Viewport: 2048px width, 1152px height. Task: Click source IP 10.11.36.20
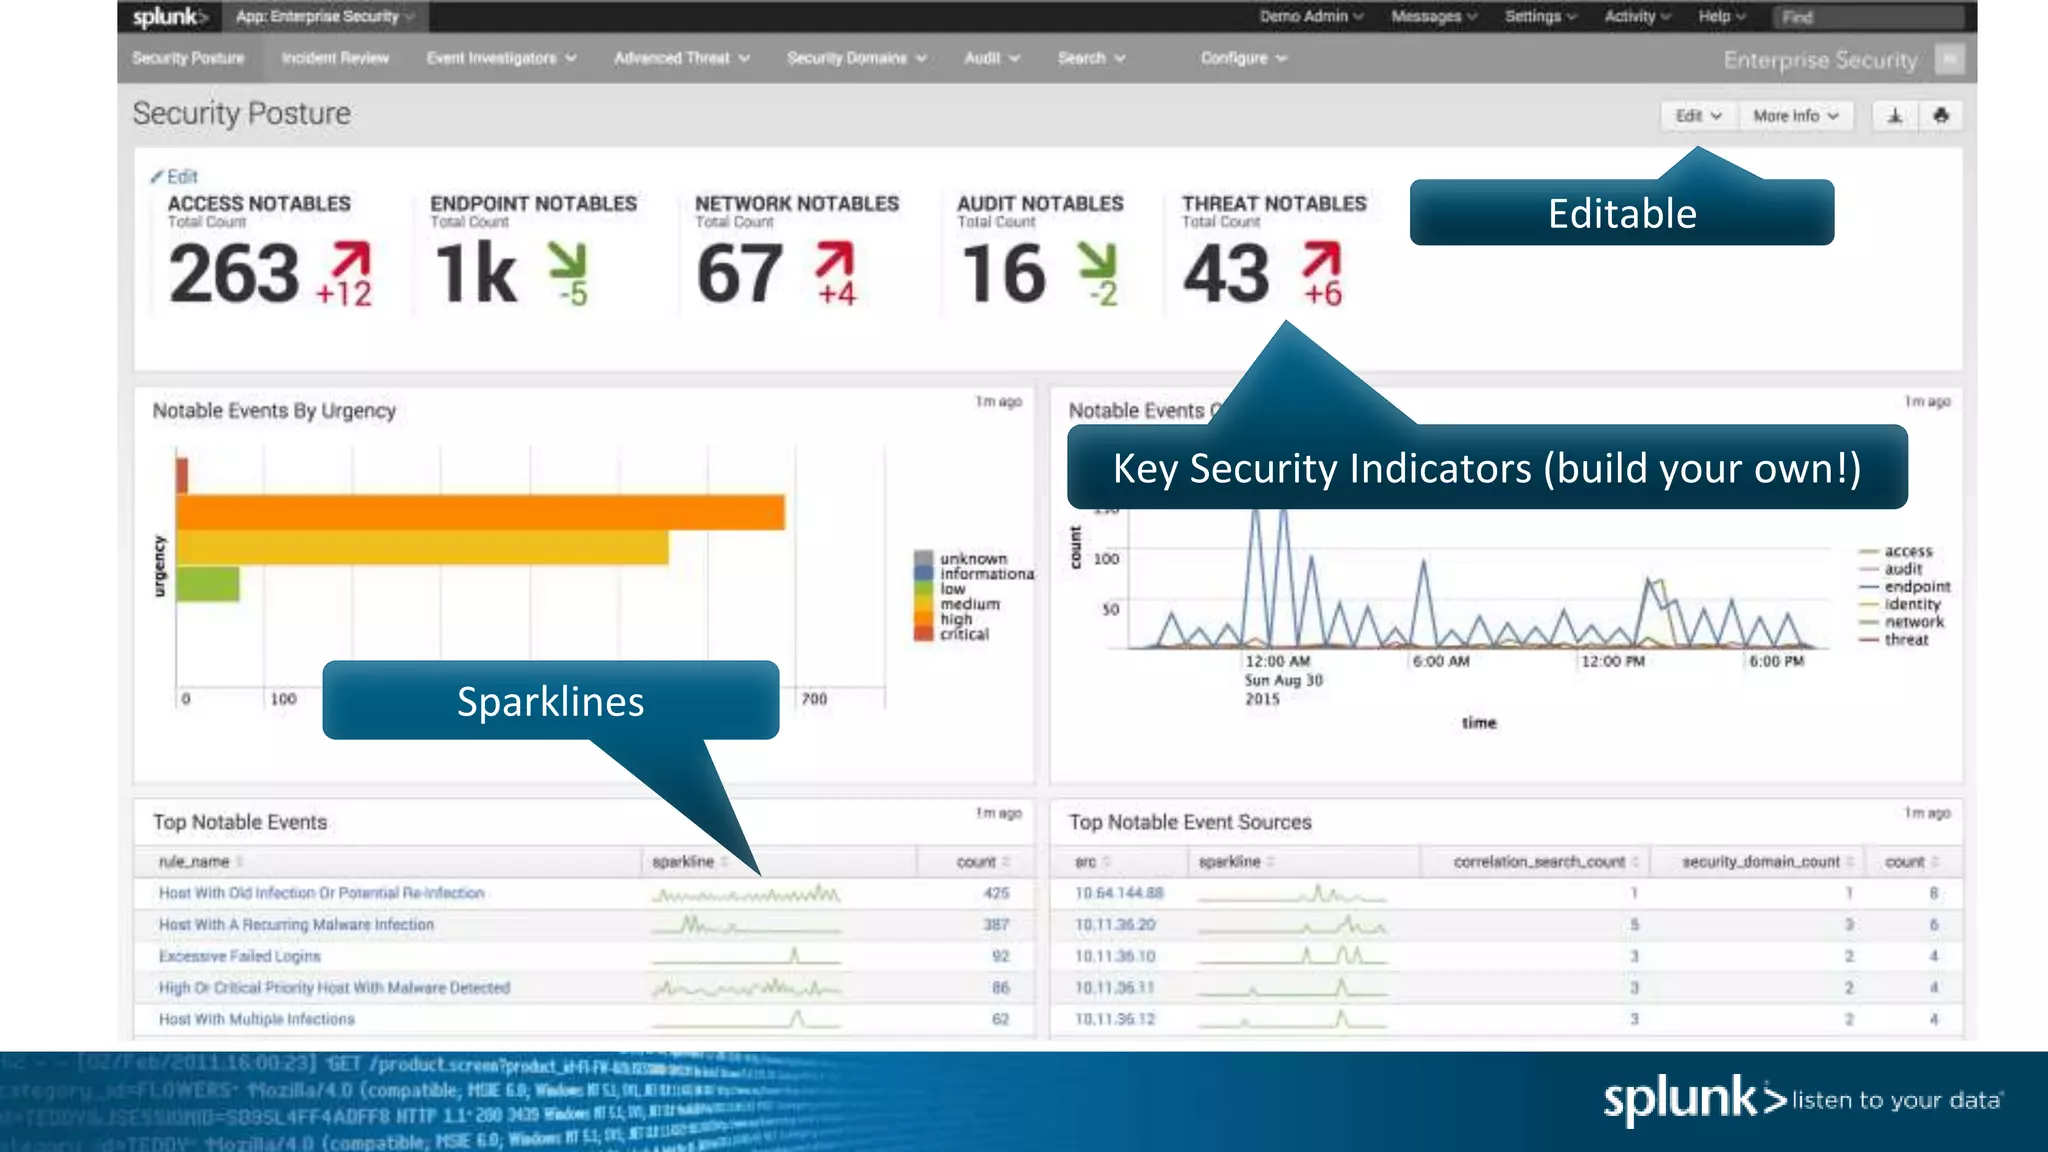point(1115,925)
